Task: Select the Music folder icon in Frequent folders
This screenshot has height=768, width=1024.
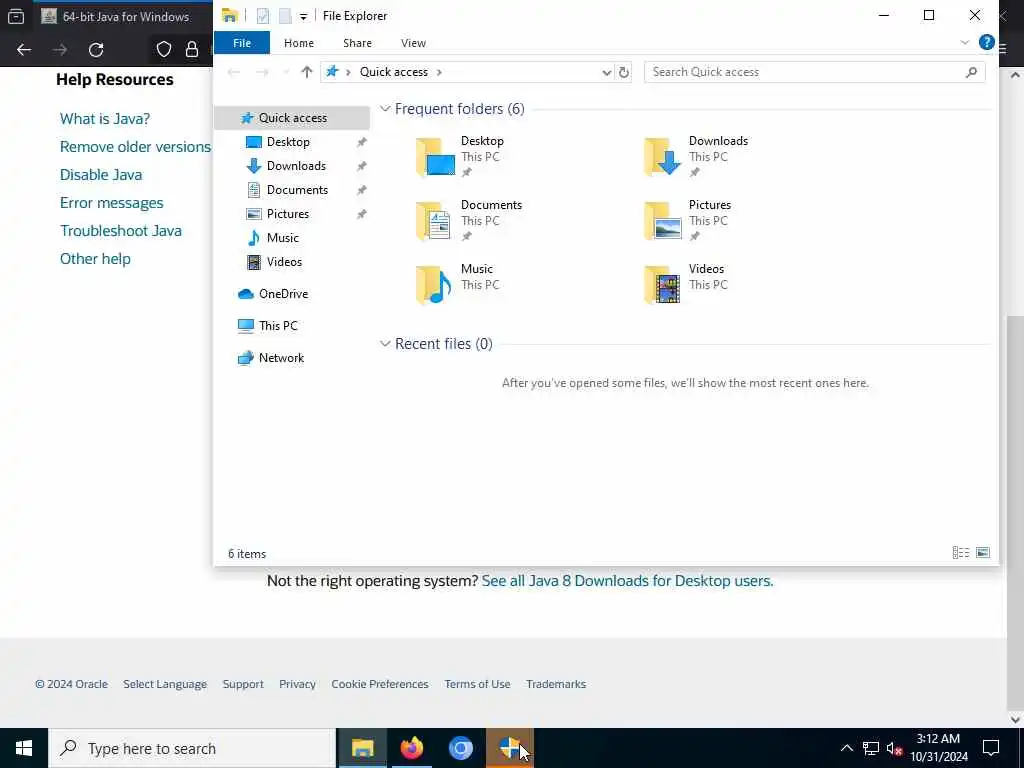Action: 436,285
